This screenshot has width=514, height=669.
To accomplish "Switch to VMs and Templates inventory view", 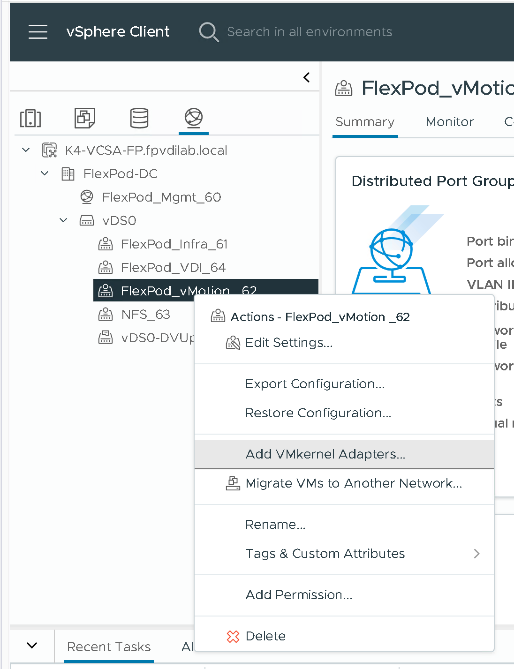I will [x=84, y=118].
